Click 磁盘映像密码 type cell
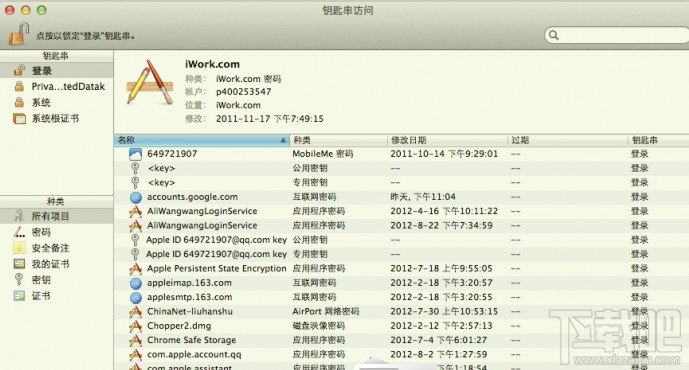The image size is (689, 370). [x=319, y=326]
